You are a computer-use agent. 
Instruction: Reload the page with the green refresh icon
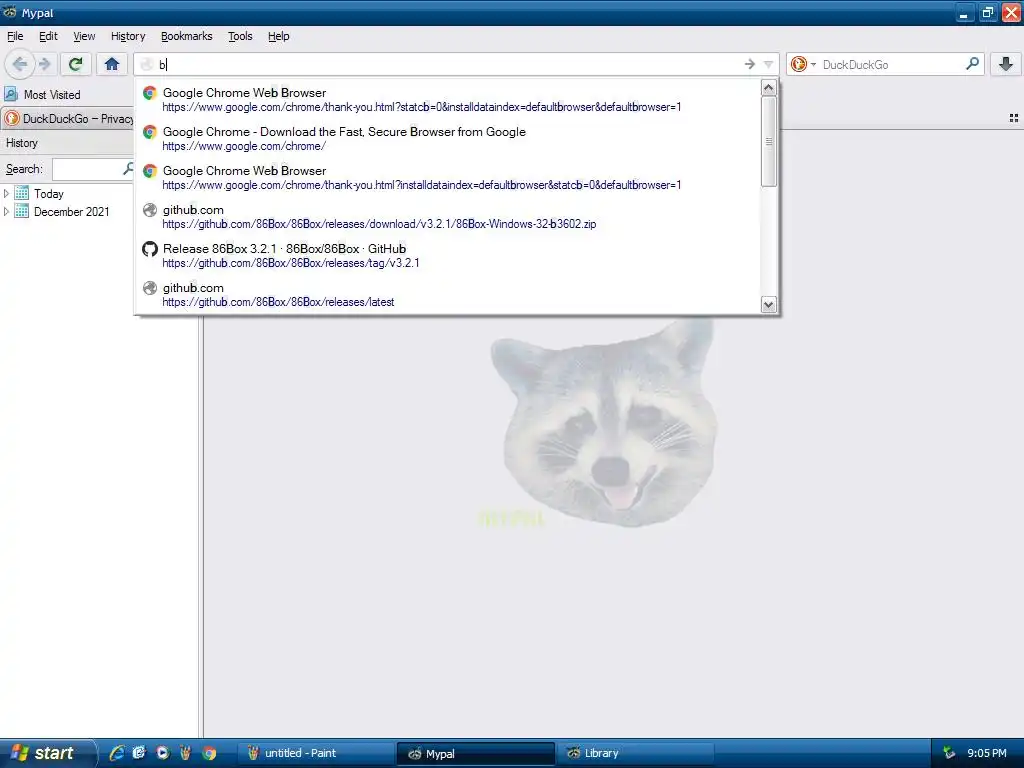pyautogui.click(x=76, y=64)
